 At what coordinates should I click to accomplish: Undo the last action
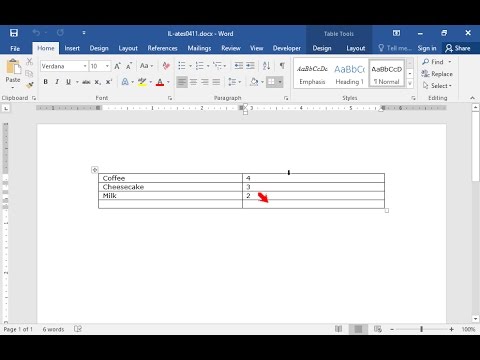click(x=36, y=33)
